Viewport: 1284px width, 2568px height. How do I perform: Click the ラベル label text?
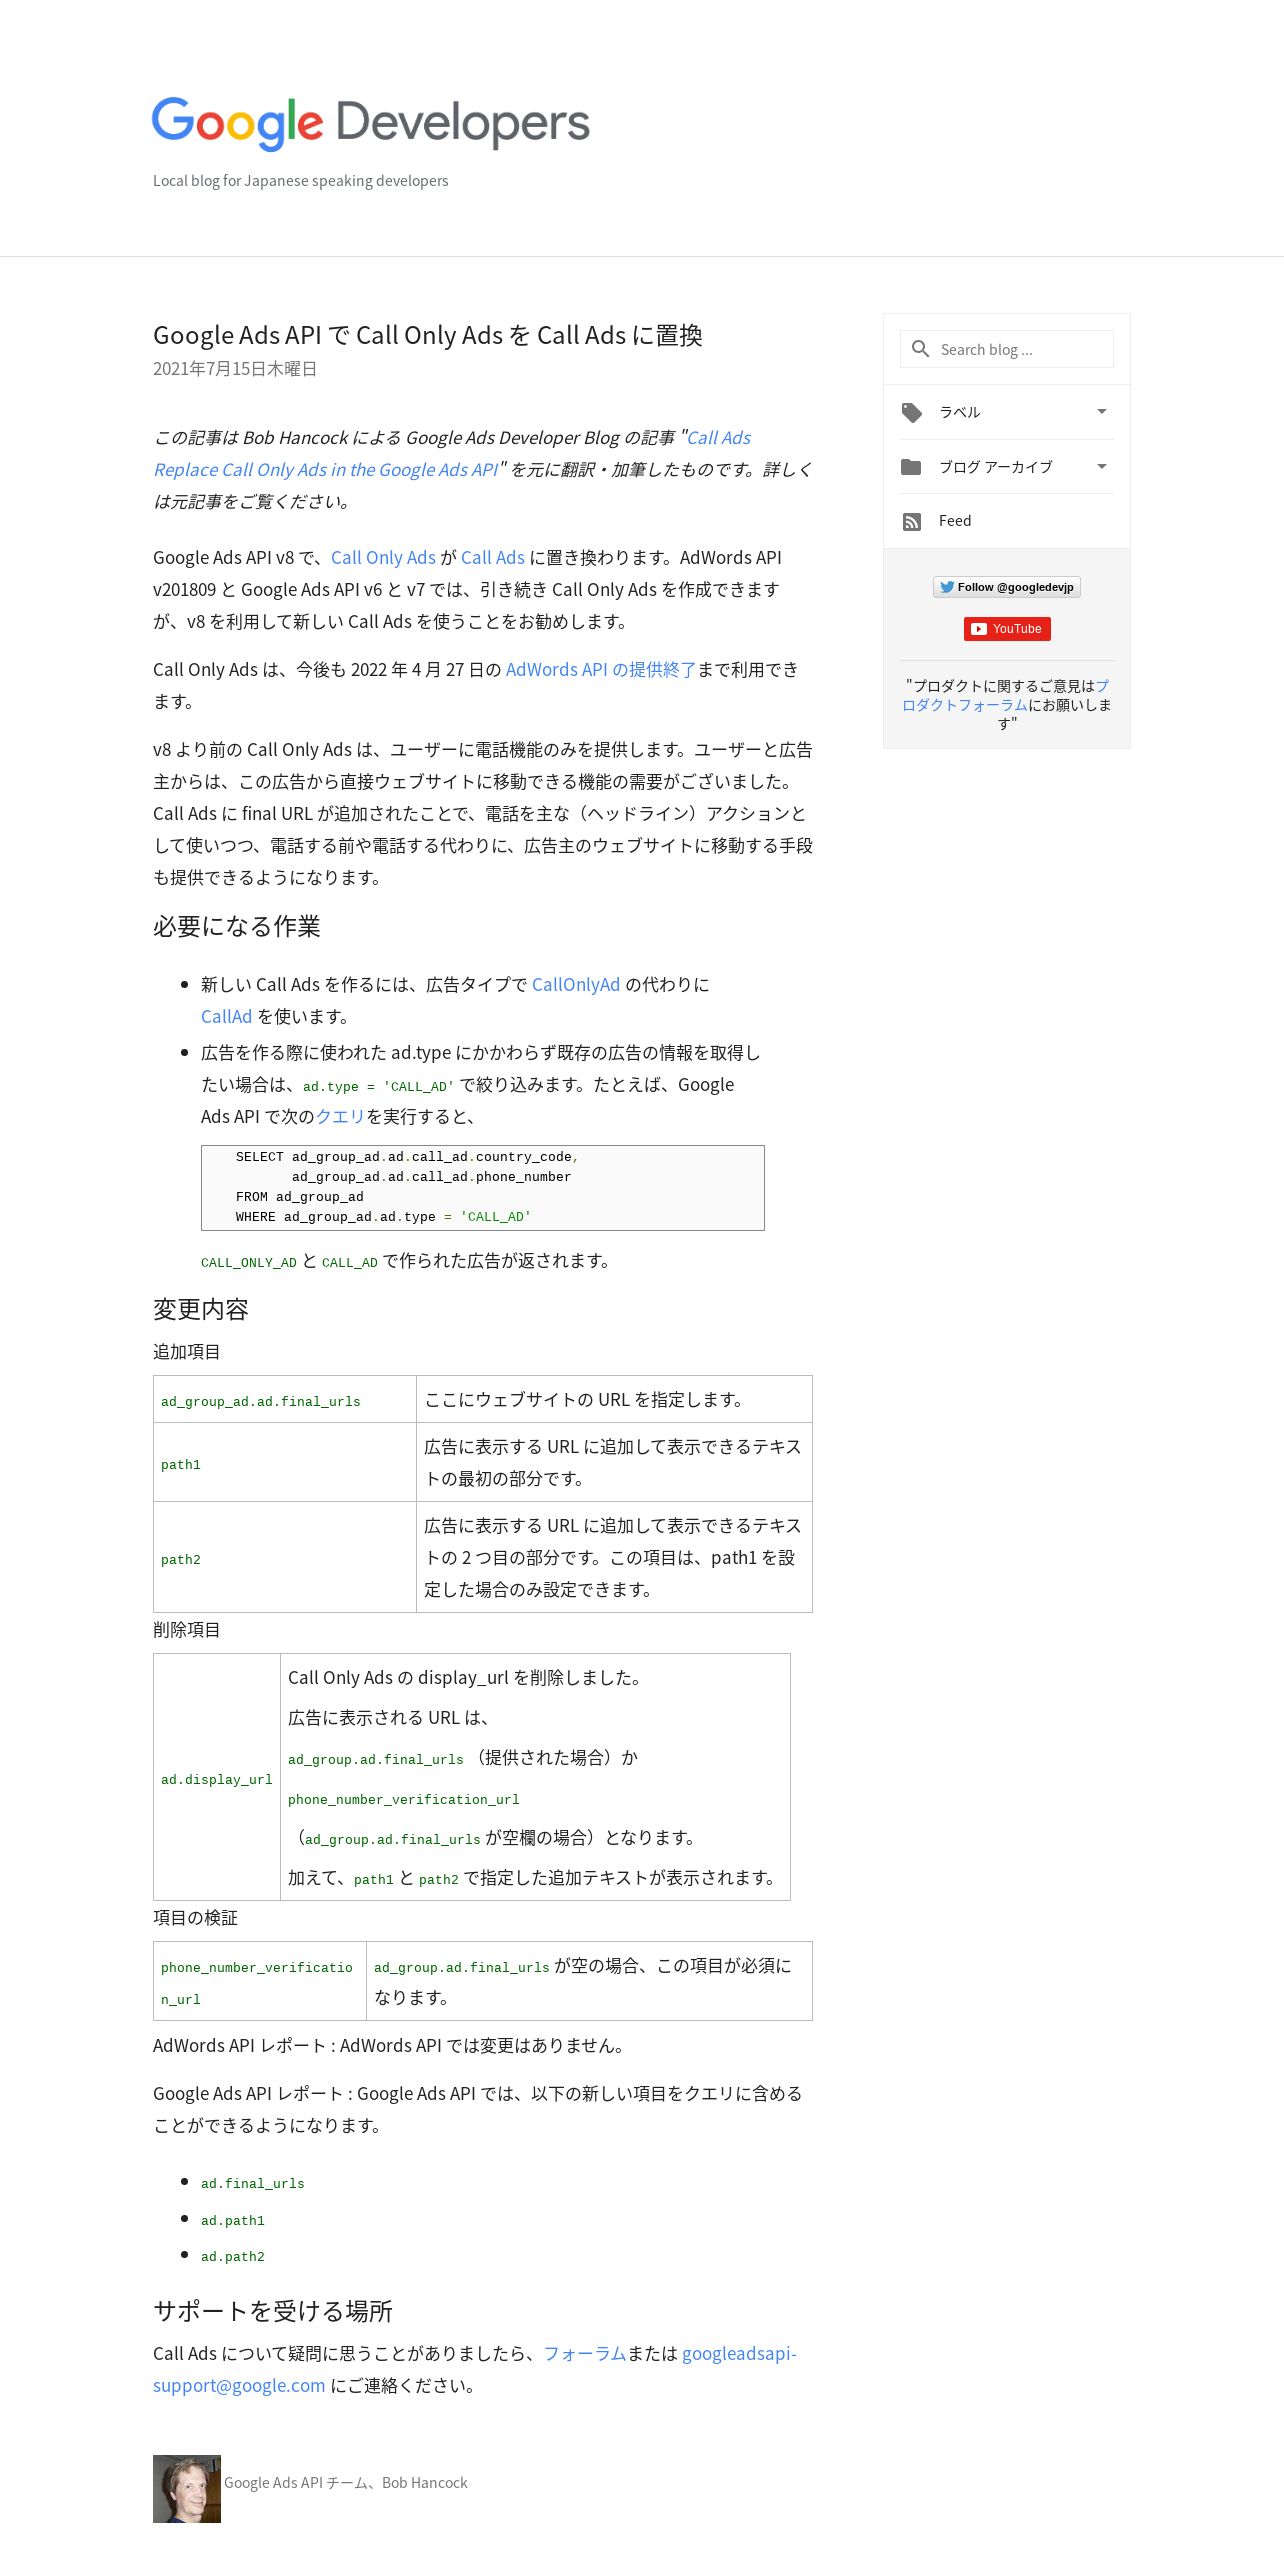pos(960,412)
